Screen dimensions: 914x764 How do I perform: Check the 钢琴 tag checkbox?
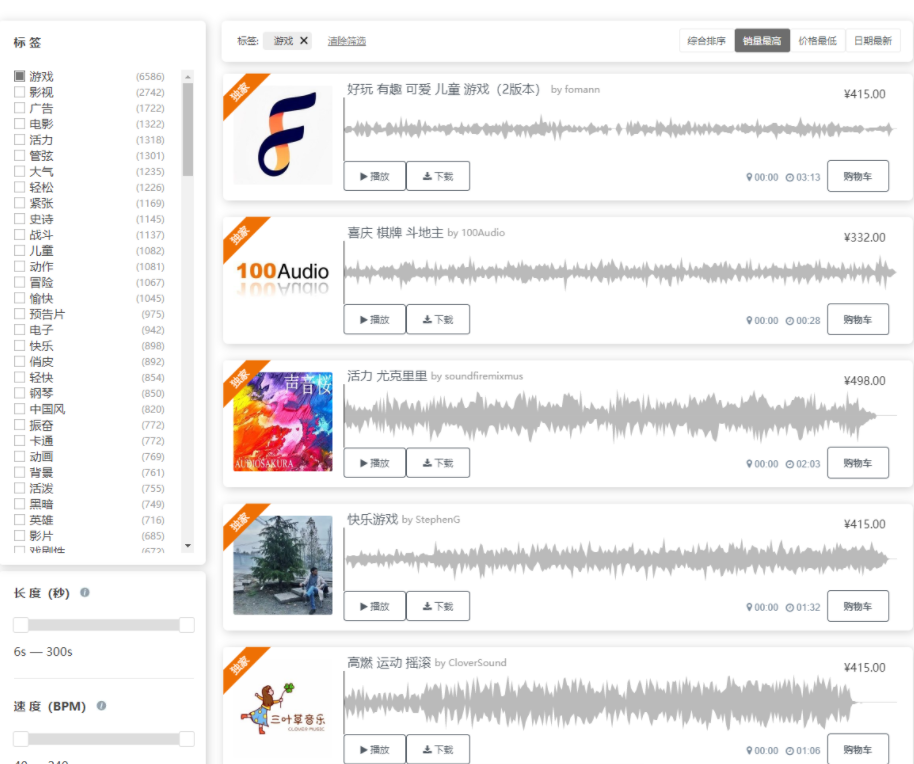click(x=19, y=393)
